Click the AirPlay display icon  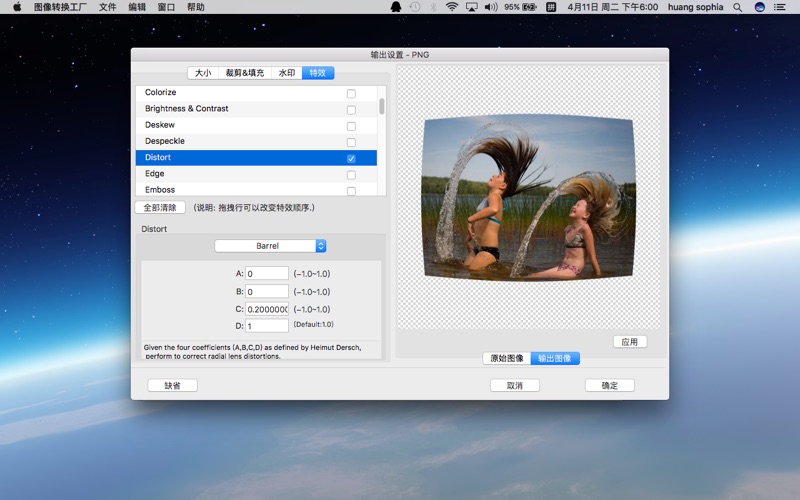pyautogui.click(x=471, y=7)
